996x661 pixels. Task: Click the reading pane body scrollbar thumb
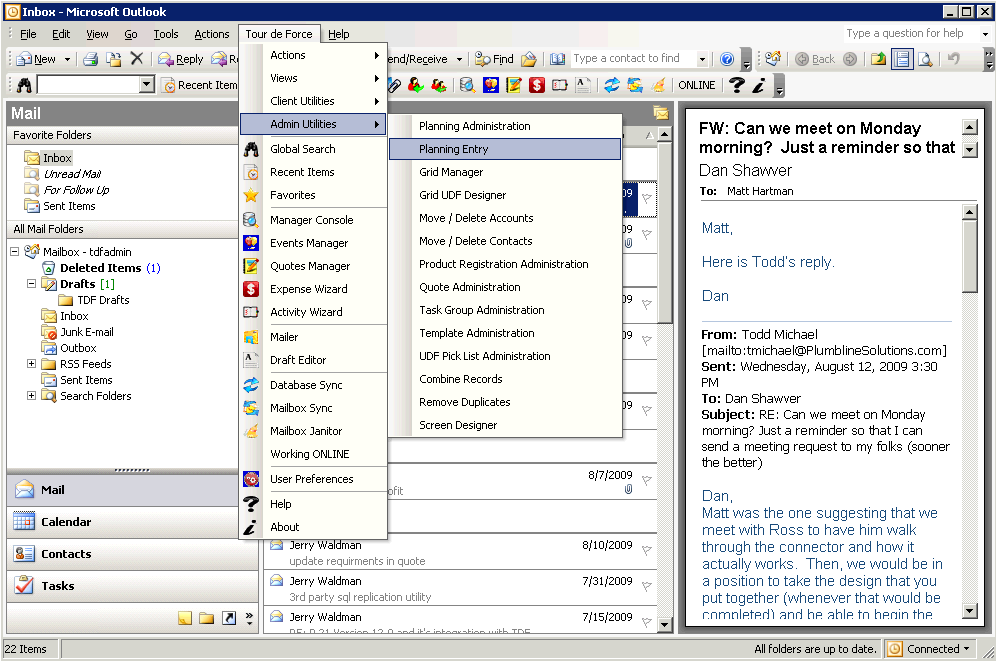(x=969, y=257)
